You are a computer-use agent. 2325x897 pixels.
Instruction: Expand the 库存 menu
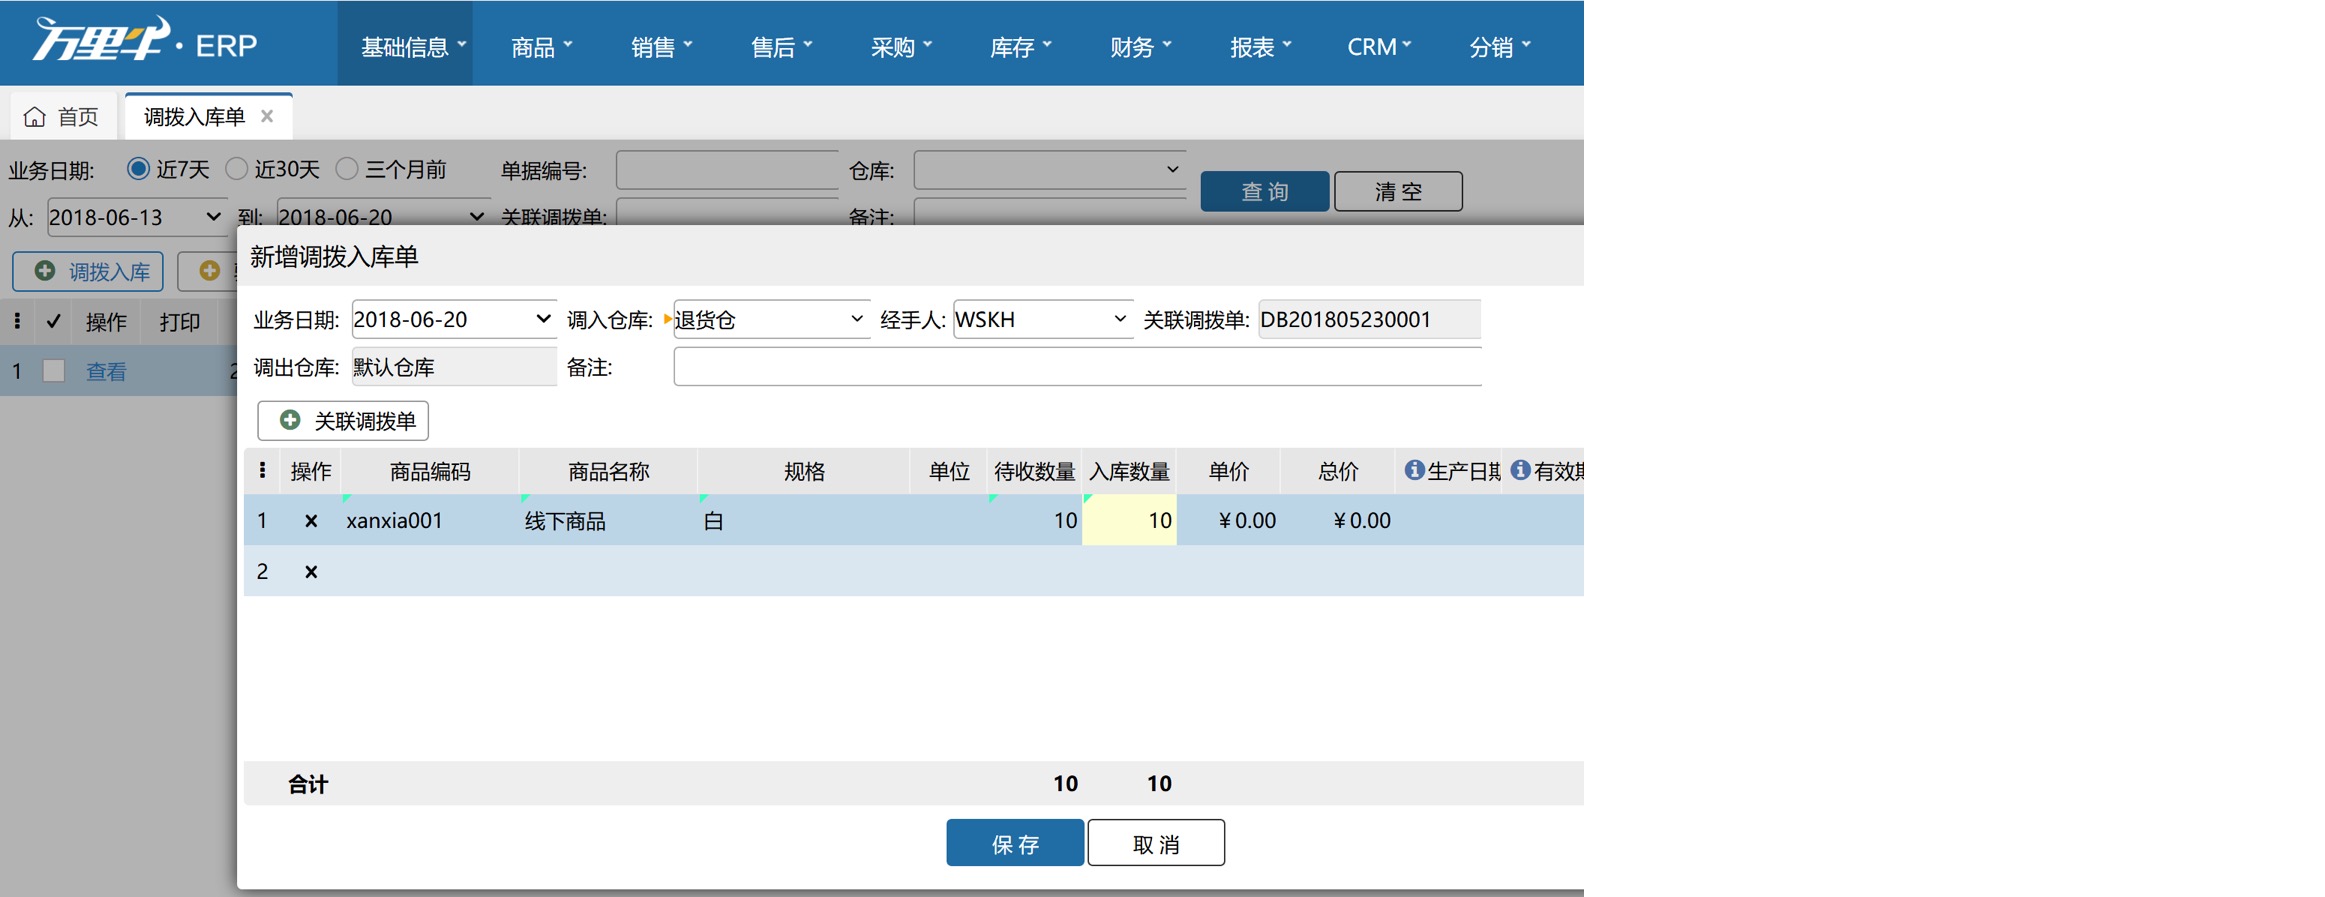[x=1020, y=46]
